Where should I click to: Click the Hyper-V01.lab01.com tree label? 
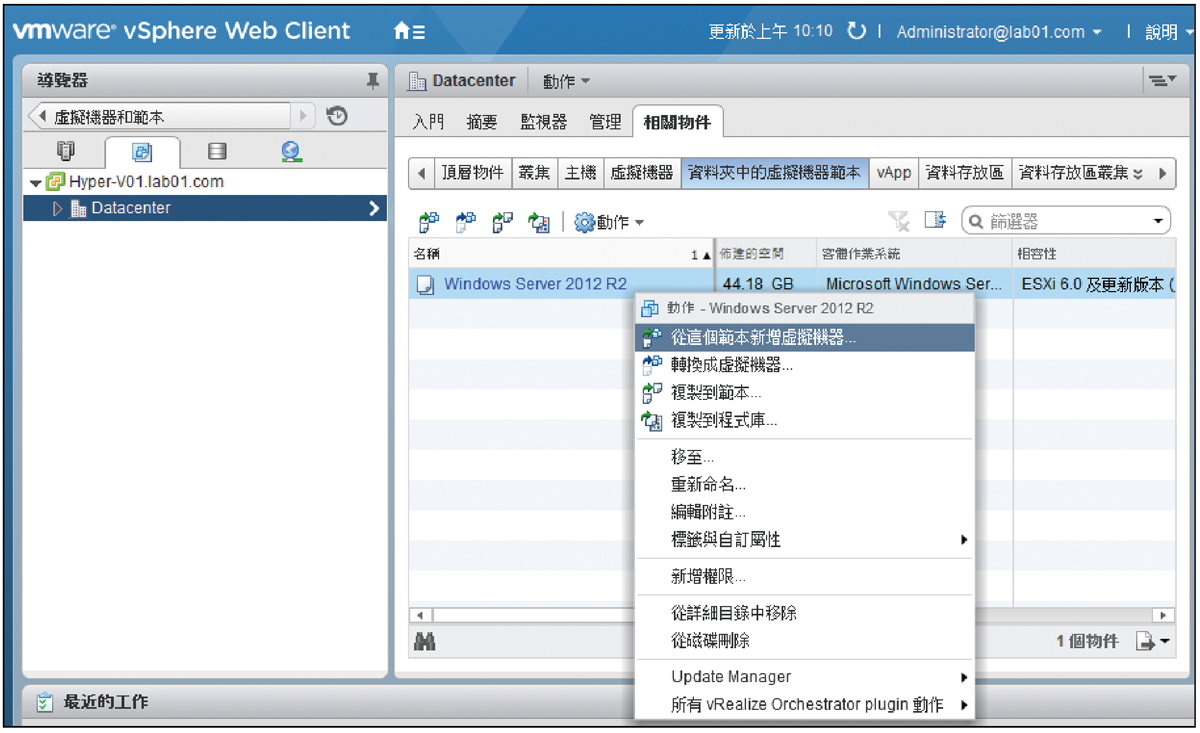tap(147, 182)
